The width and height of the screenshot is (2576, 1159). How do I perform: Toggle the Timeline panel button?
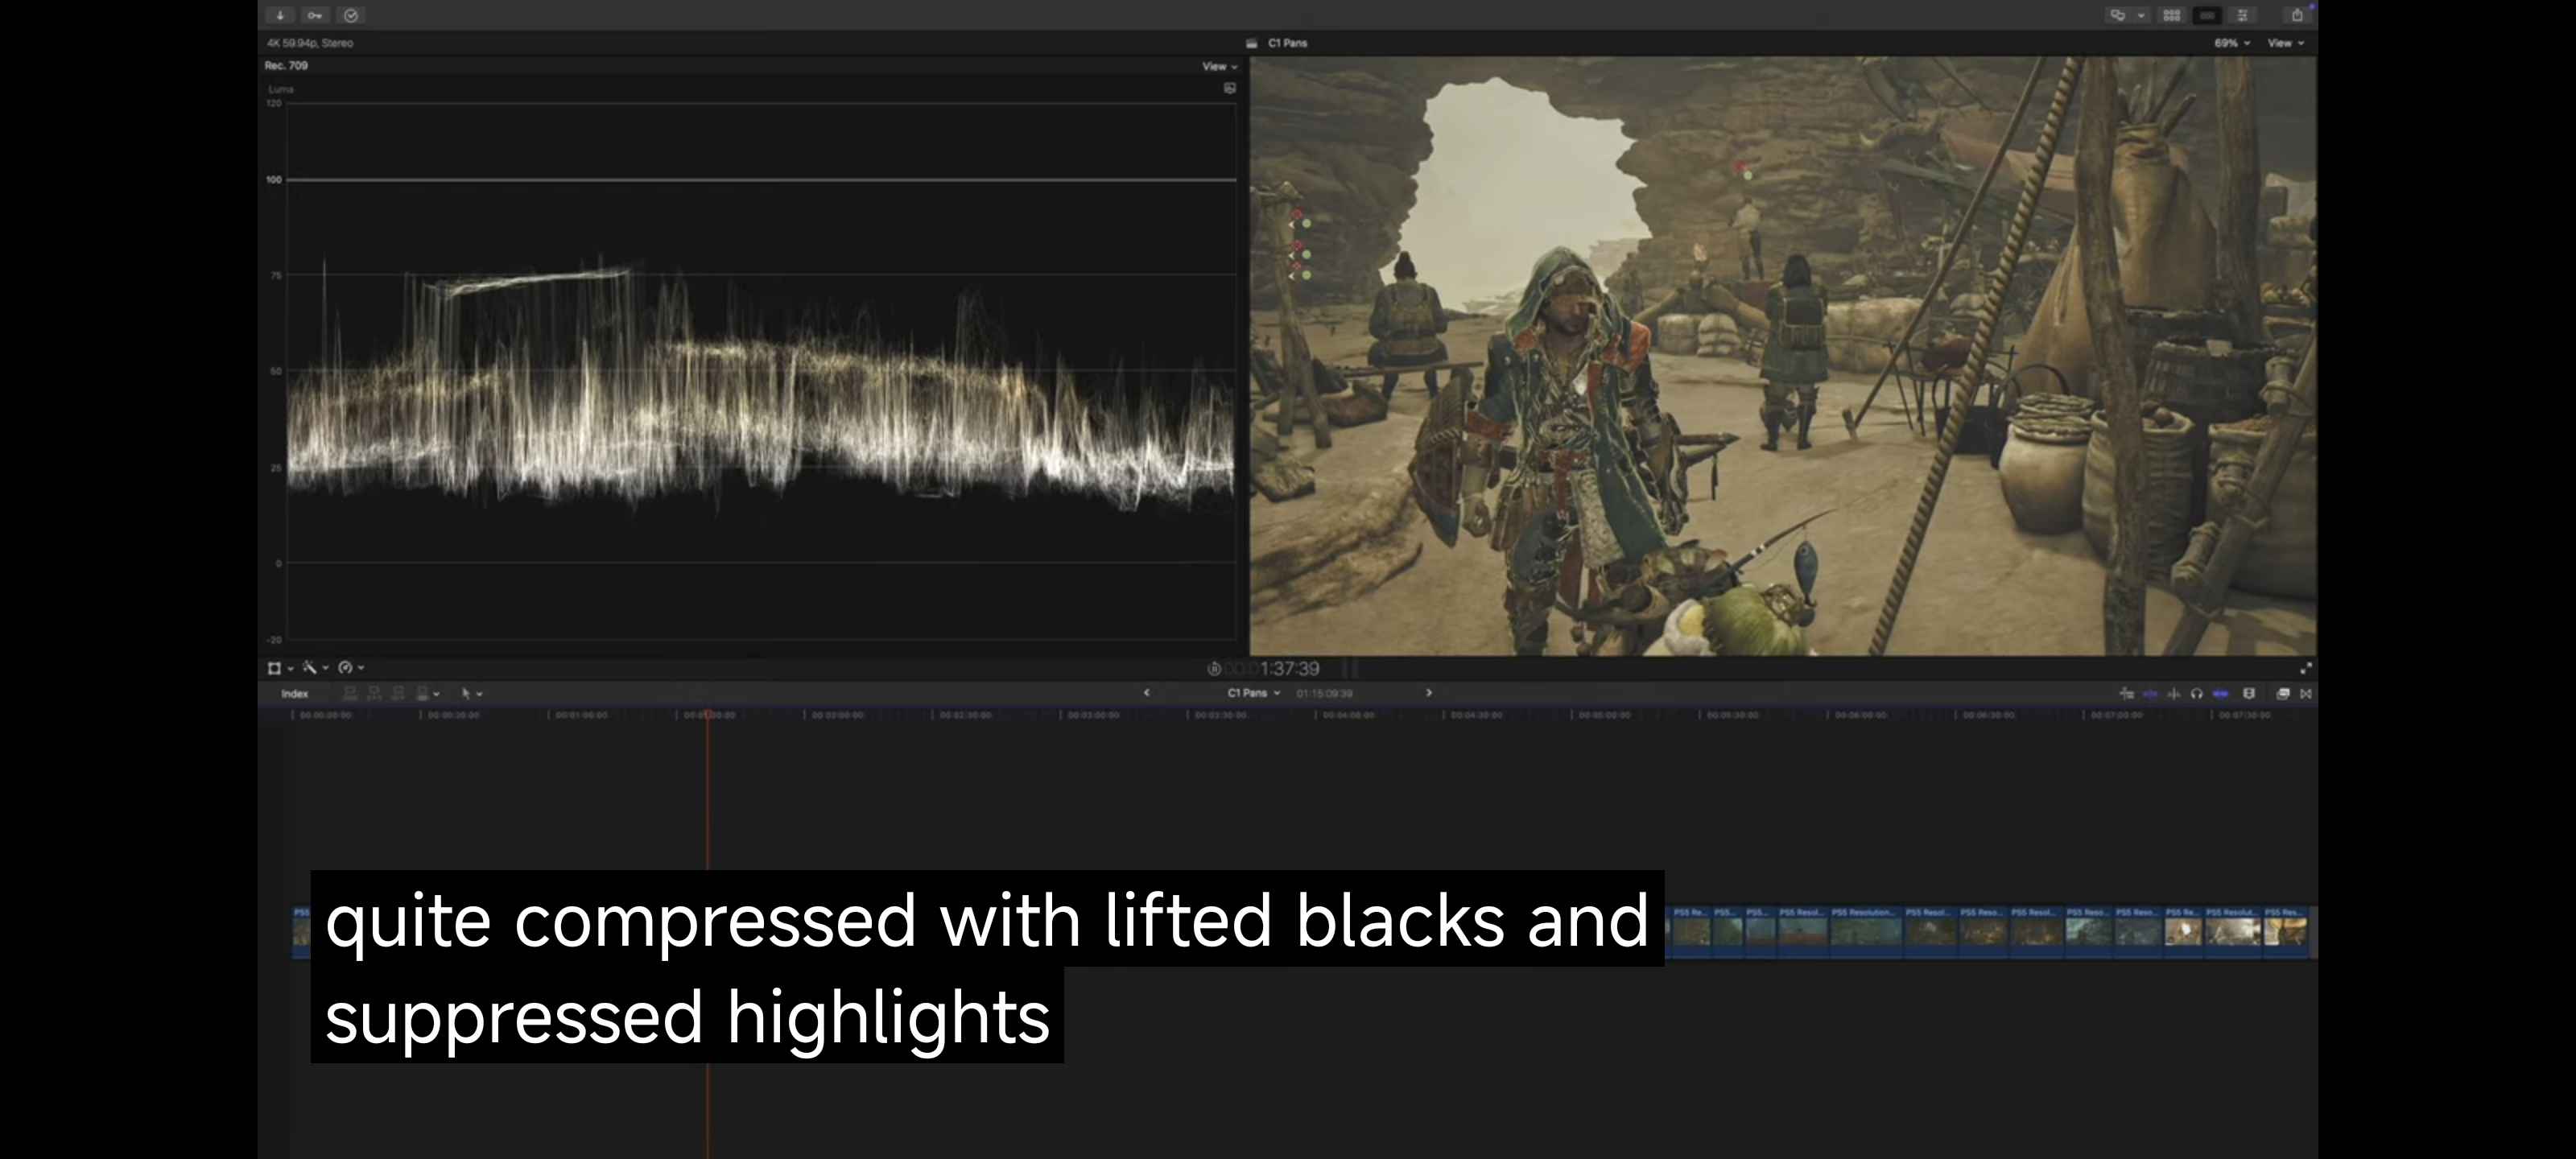(x=2207, y=15)
